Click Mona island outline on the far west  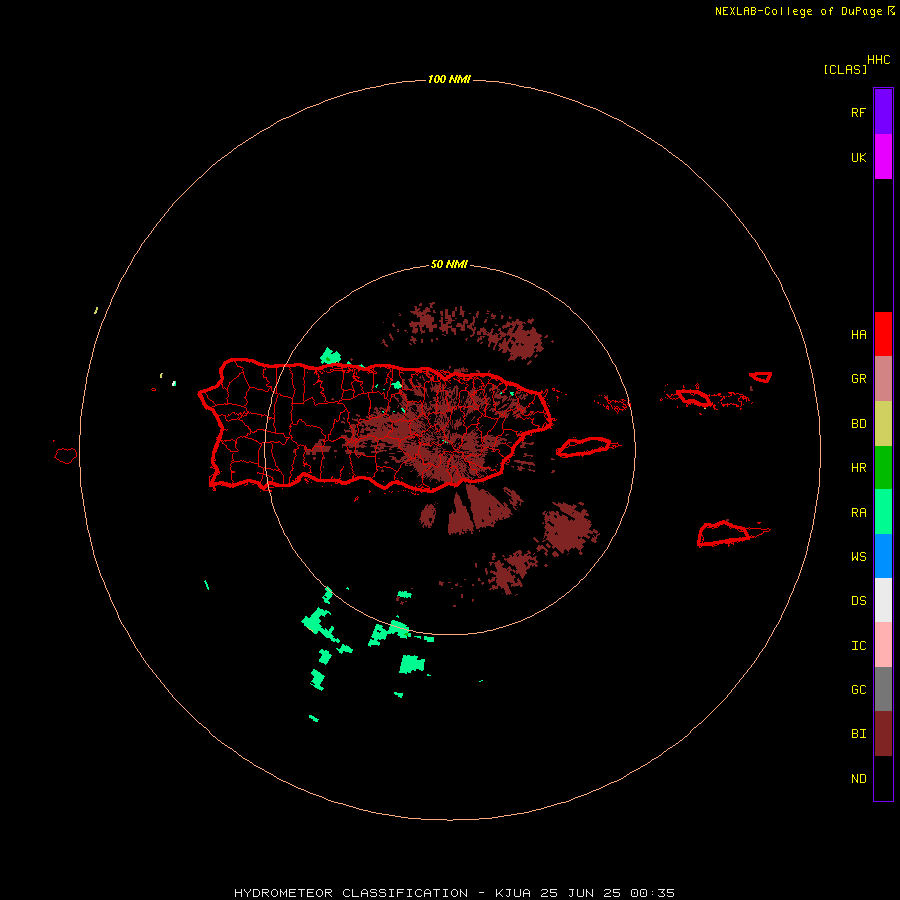tap(66, 456)
